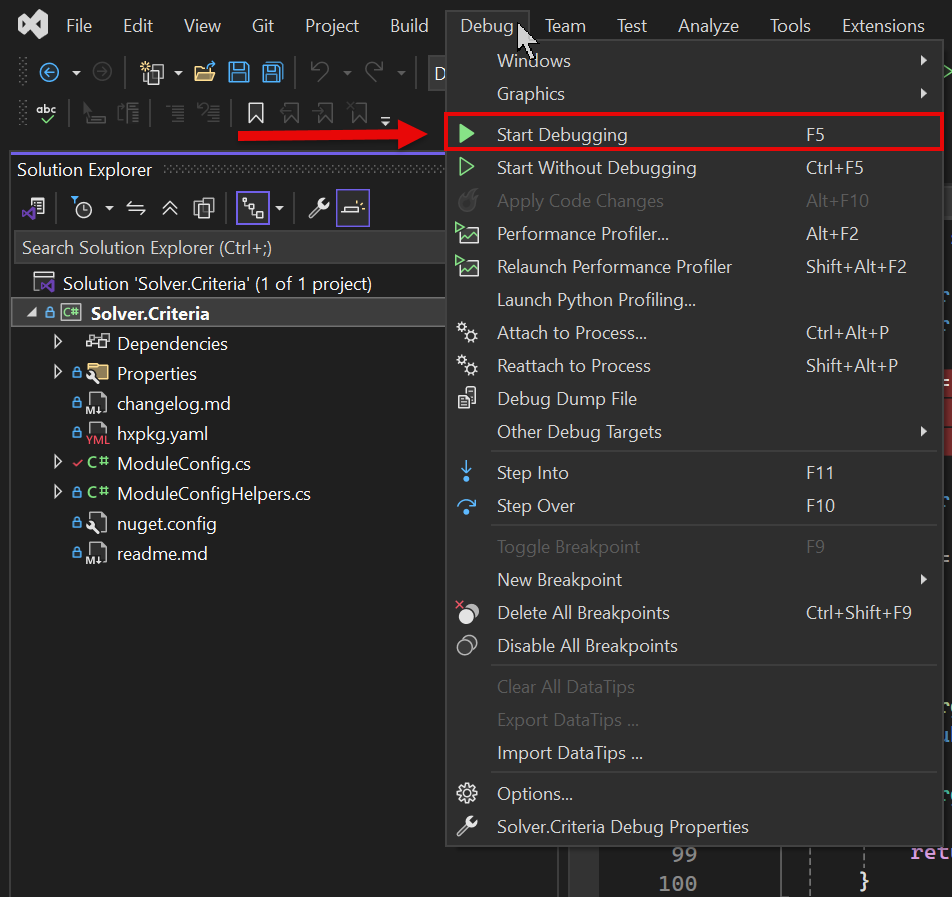Click the Visual Studio logo icon

click(33, 25)
